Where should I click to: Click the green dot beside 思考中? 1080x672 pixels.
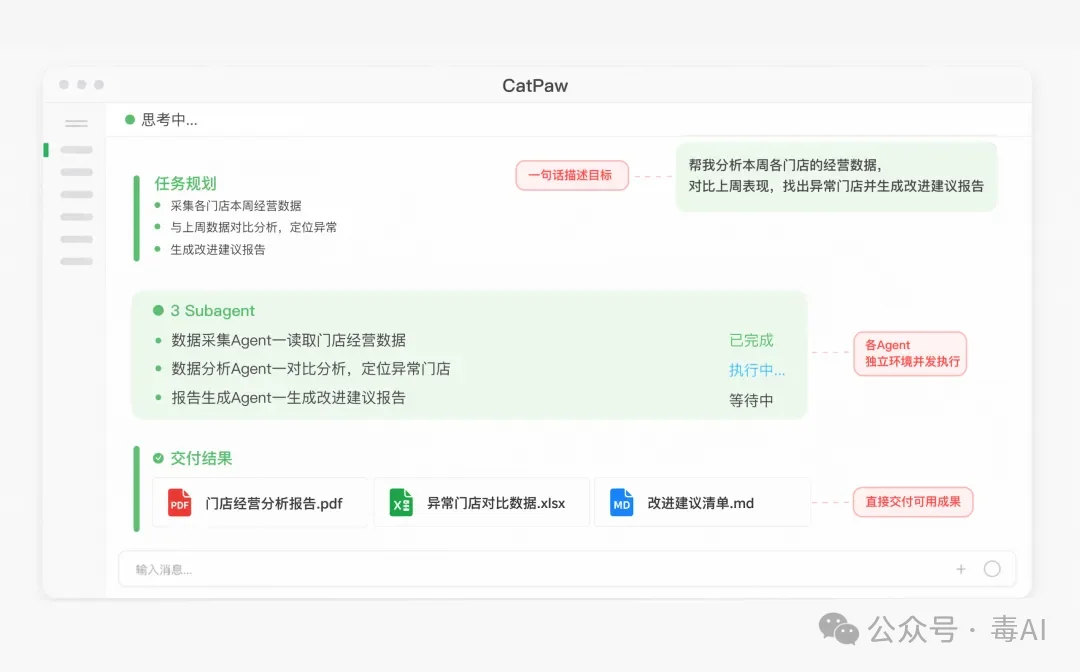(129, 120)
